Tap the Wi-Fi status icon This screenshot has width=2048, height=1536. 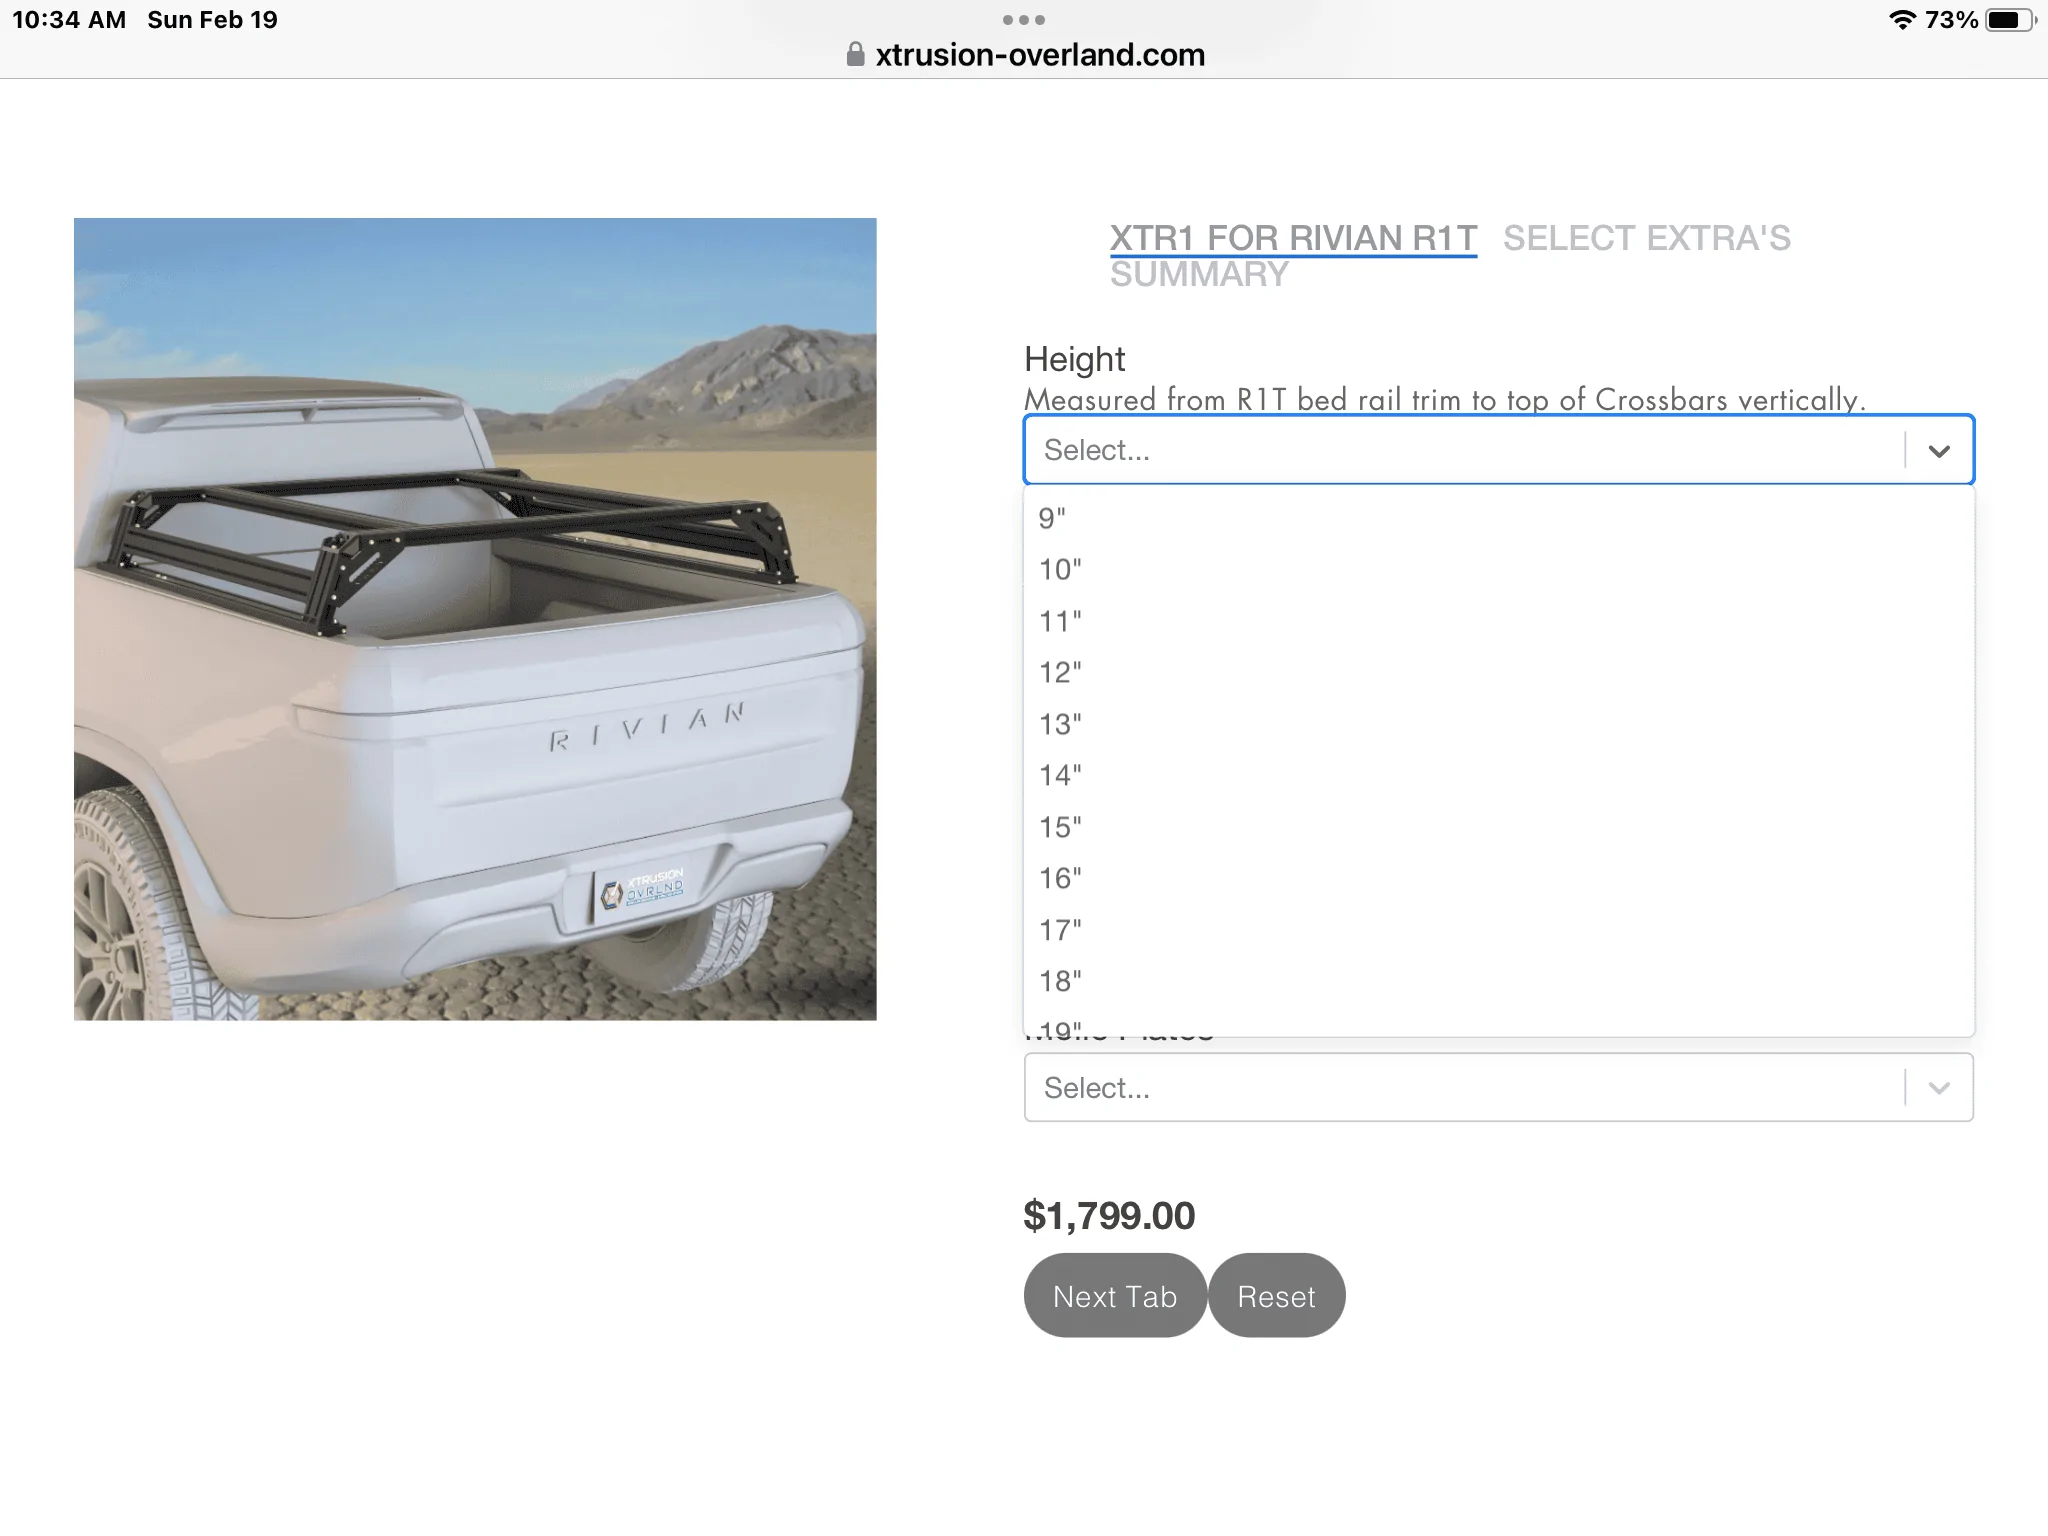[1902, 20]
